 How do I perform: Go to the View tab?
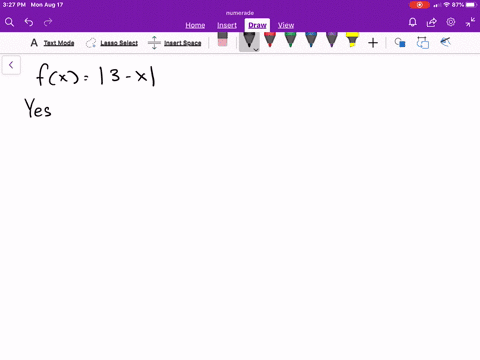pos(286,25)
